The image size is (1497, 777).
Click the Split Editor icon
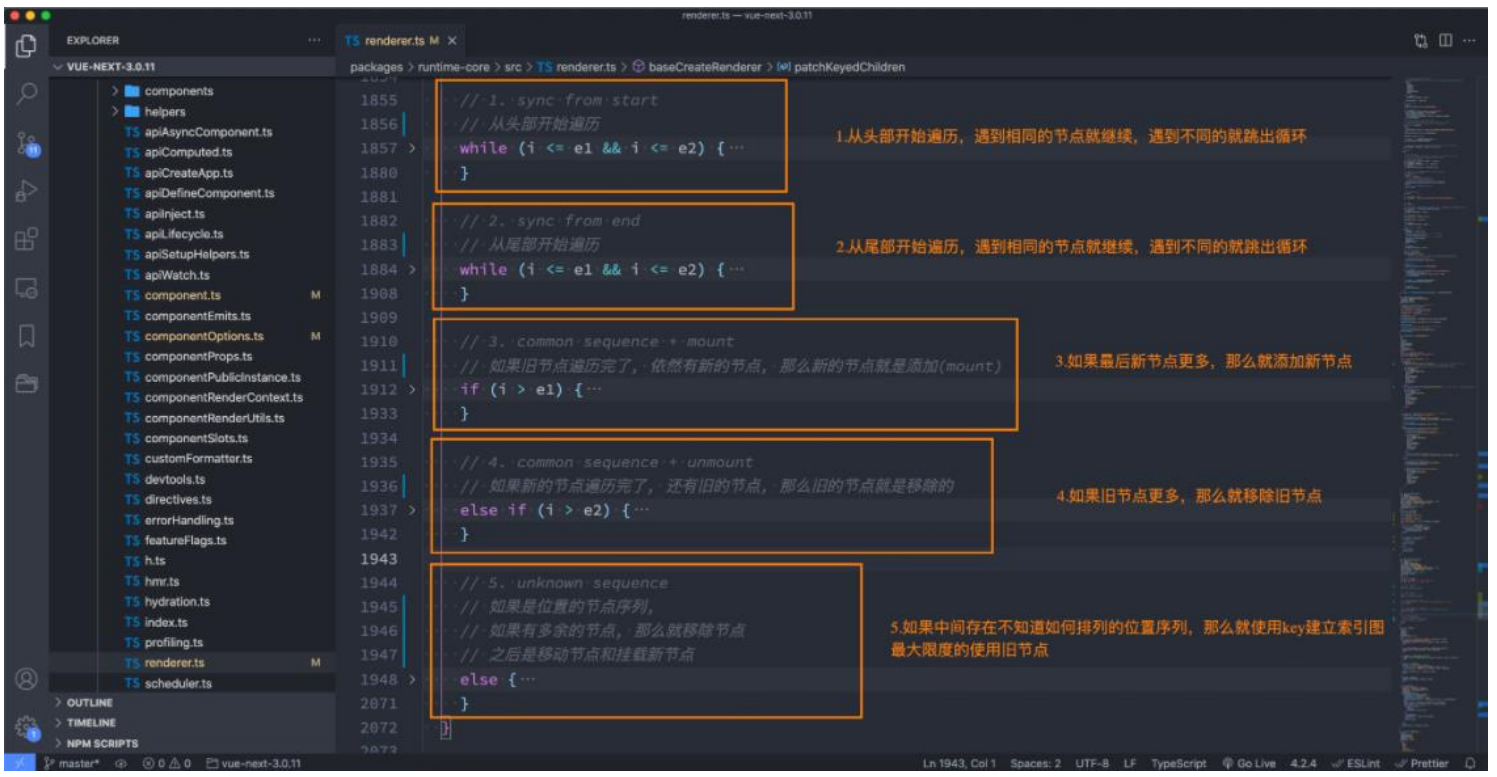1445,41
